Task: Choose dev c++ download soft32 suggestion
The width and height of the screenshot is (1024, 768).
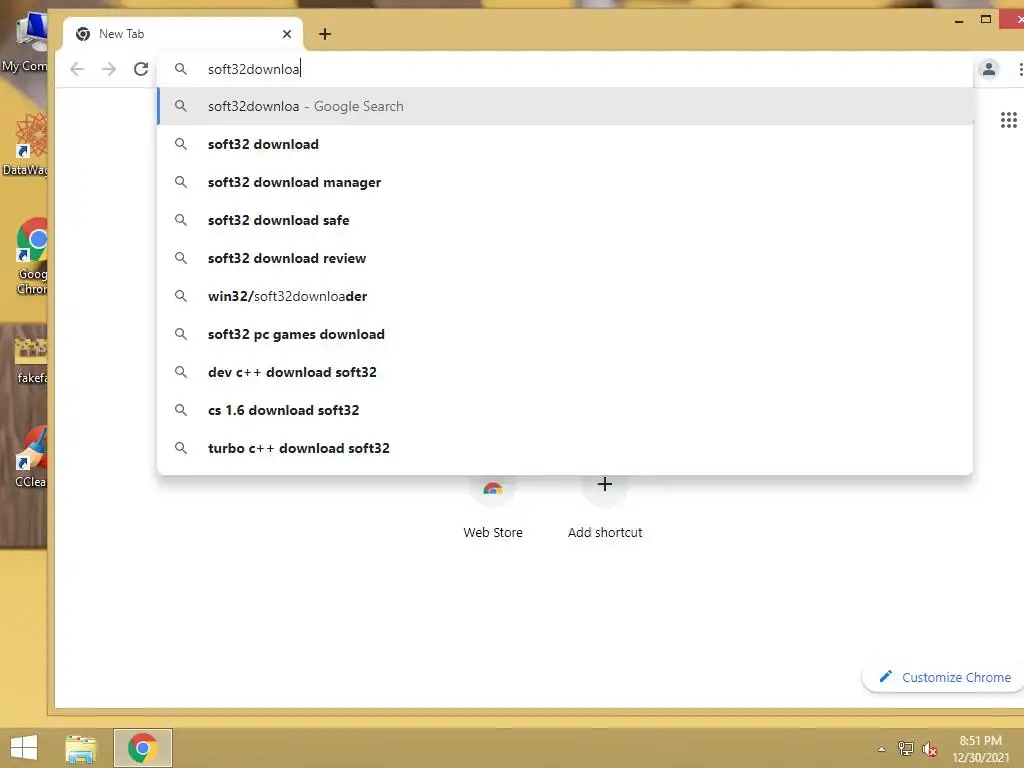Action: click(566, 372)
